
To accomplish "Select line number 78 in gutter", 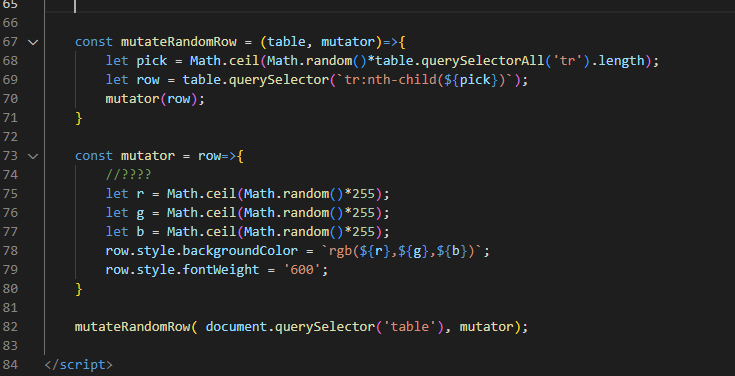I will pos(10,251).
